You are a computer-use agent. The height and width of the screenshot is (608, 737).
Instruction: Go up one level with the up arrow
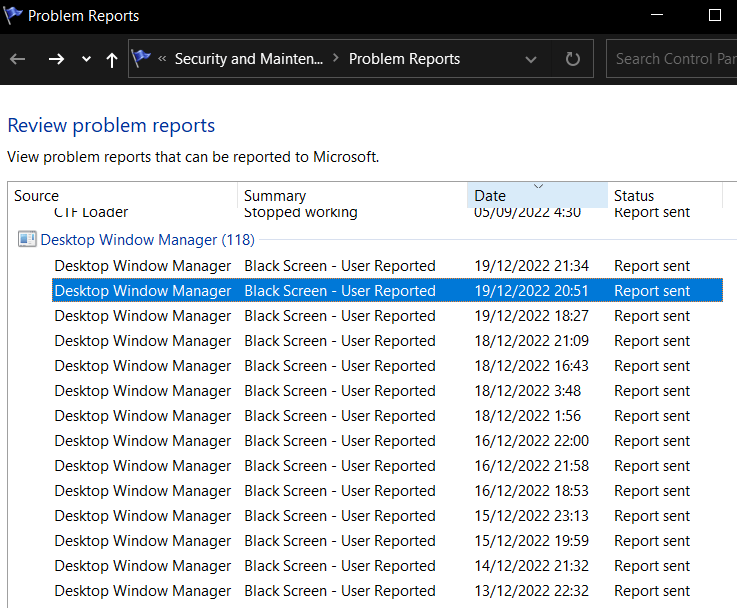(x=112, y=60)
